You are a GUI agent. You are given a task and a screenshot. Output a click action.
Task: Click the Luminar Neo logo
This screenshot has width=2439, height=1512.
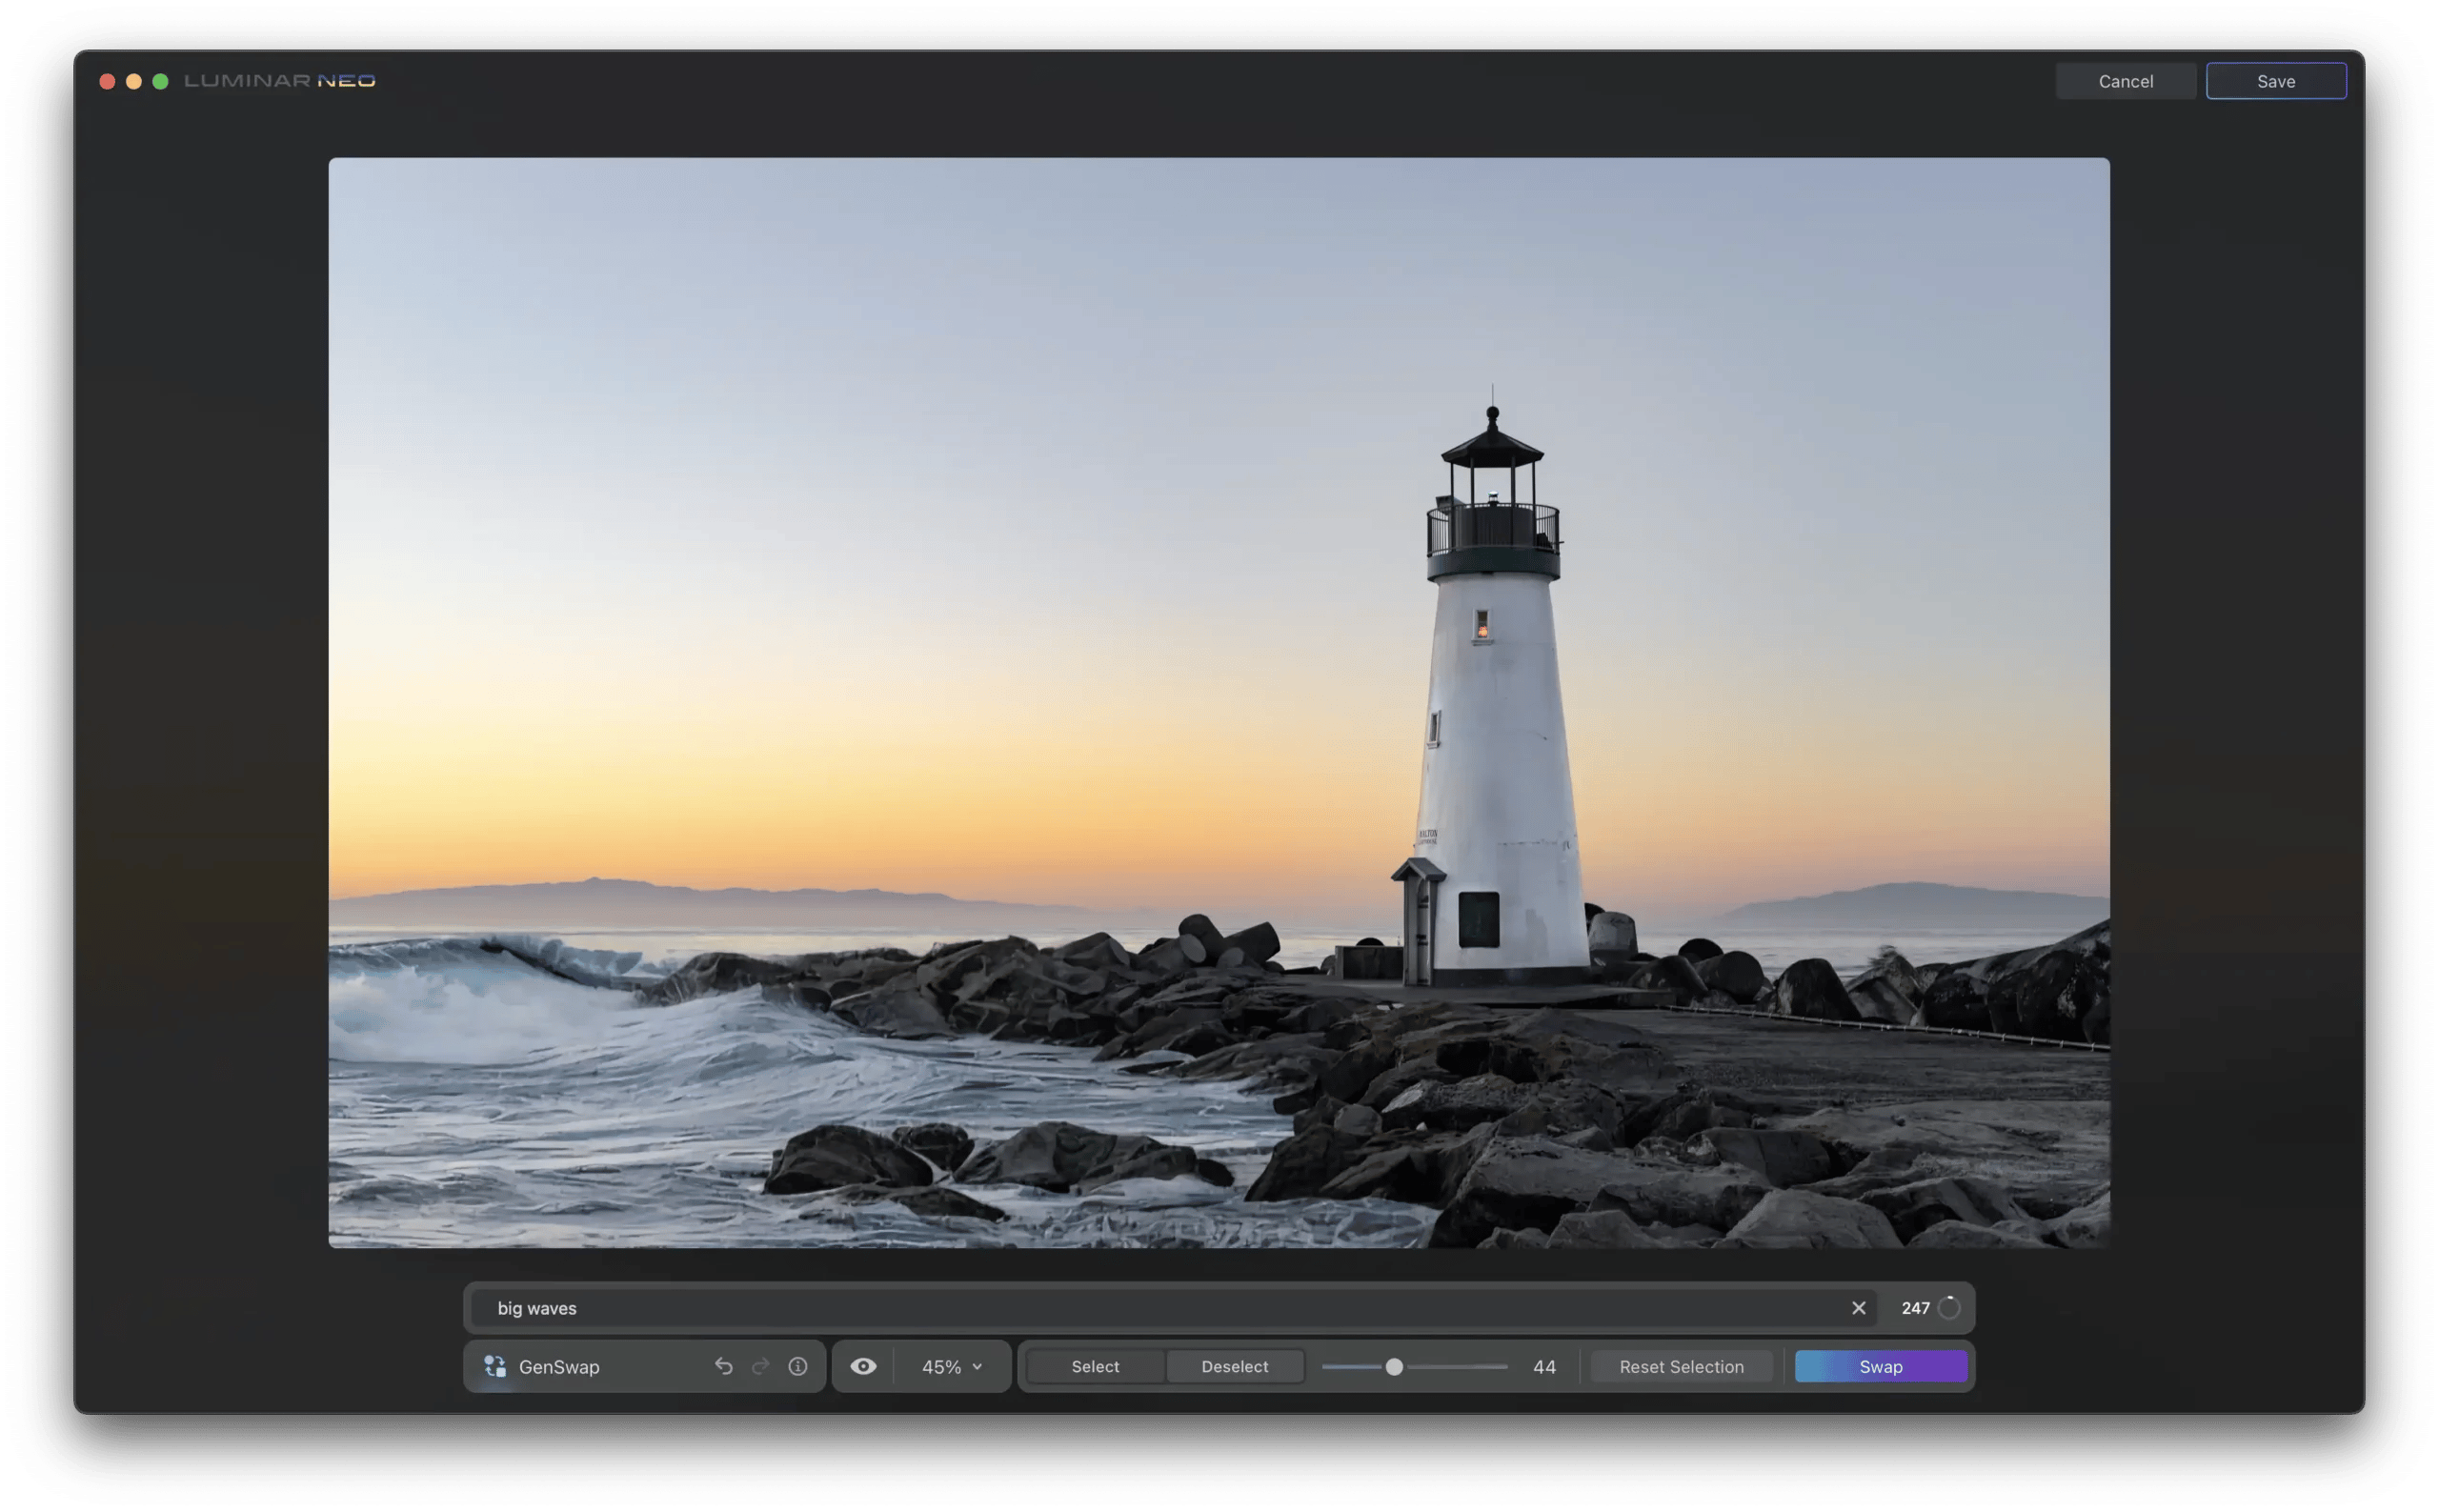click(x=279, y=81)
